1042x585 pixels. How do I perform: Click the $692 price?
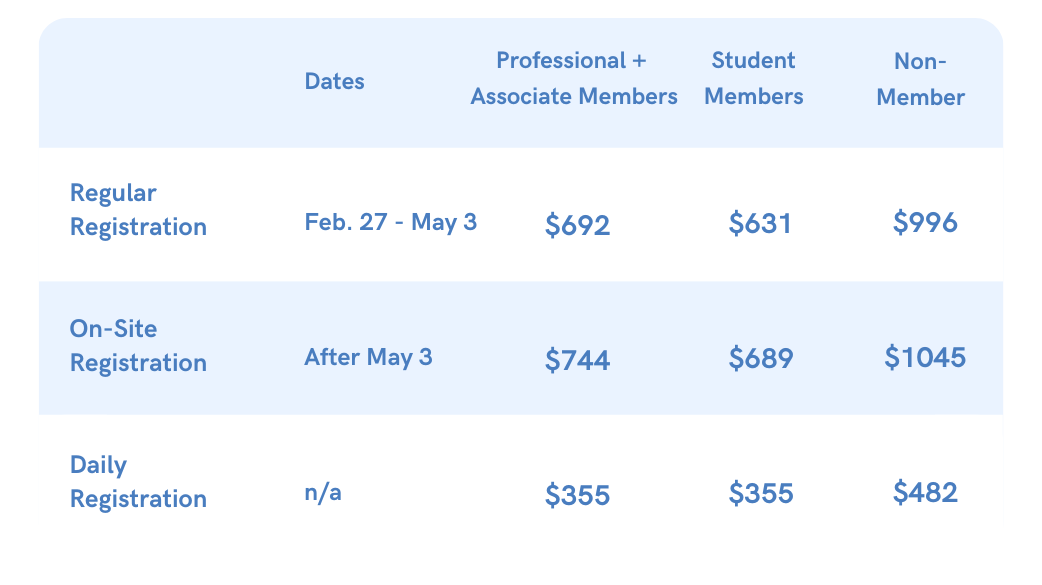point(577,225)
